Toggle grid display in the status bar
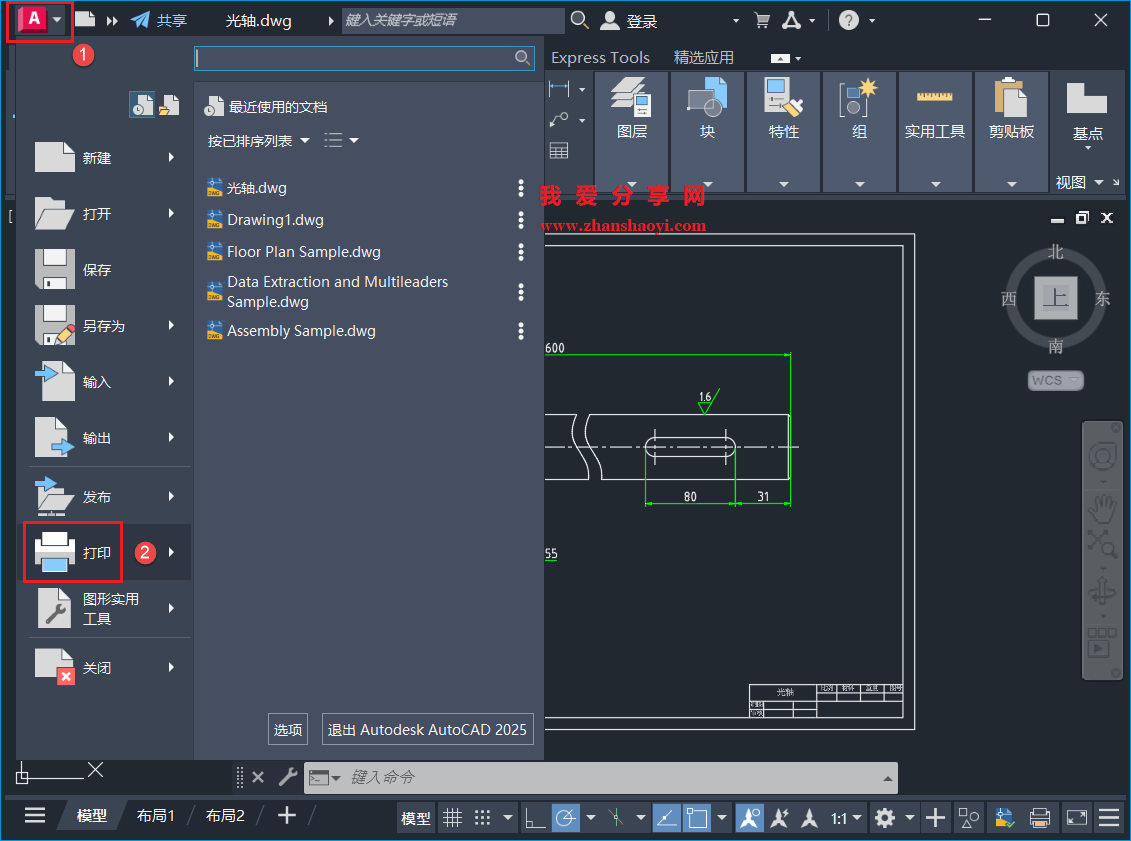 click(x=453, y=817)
